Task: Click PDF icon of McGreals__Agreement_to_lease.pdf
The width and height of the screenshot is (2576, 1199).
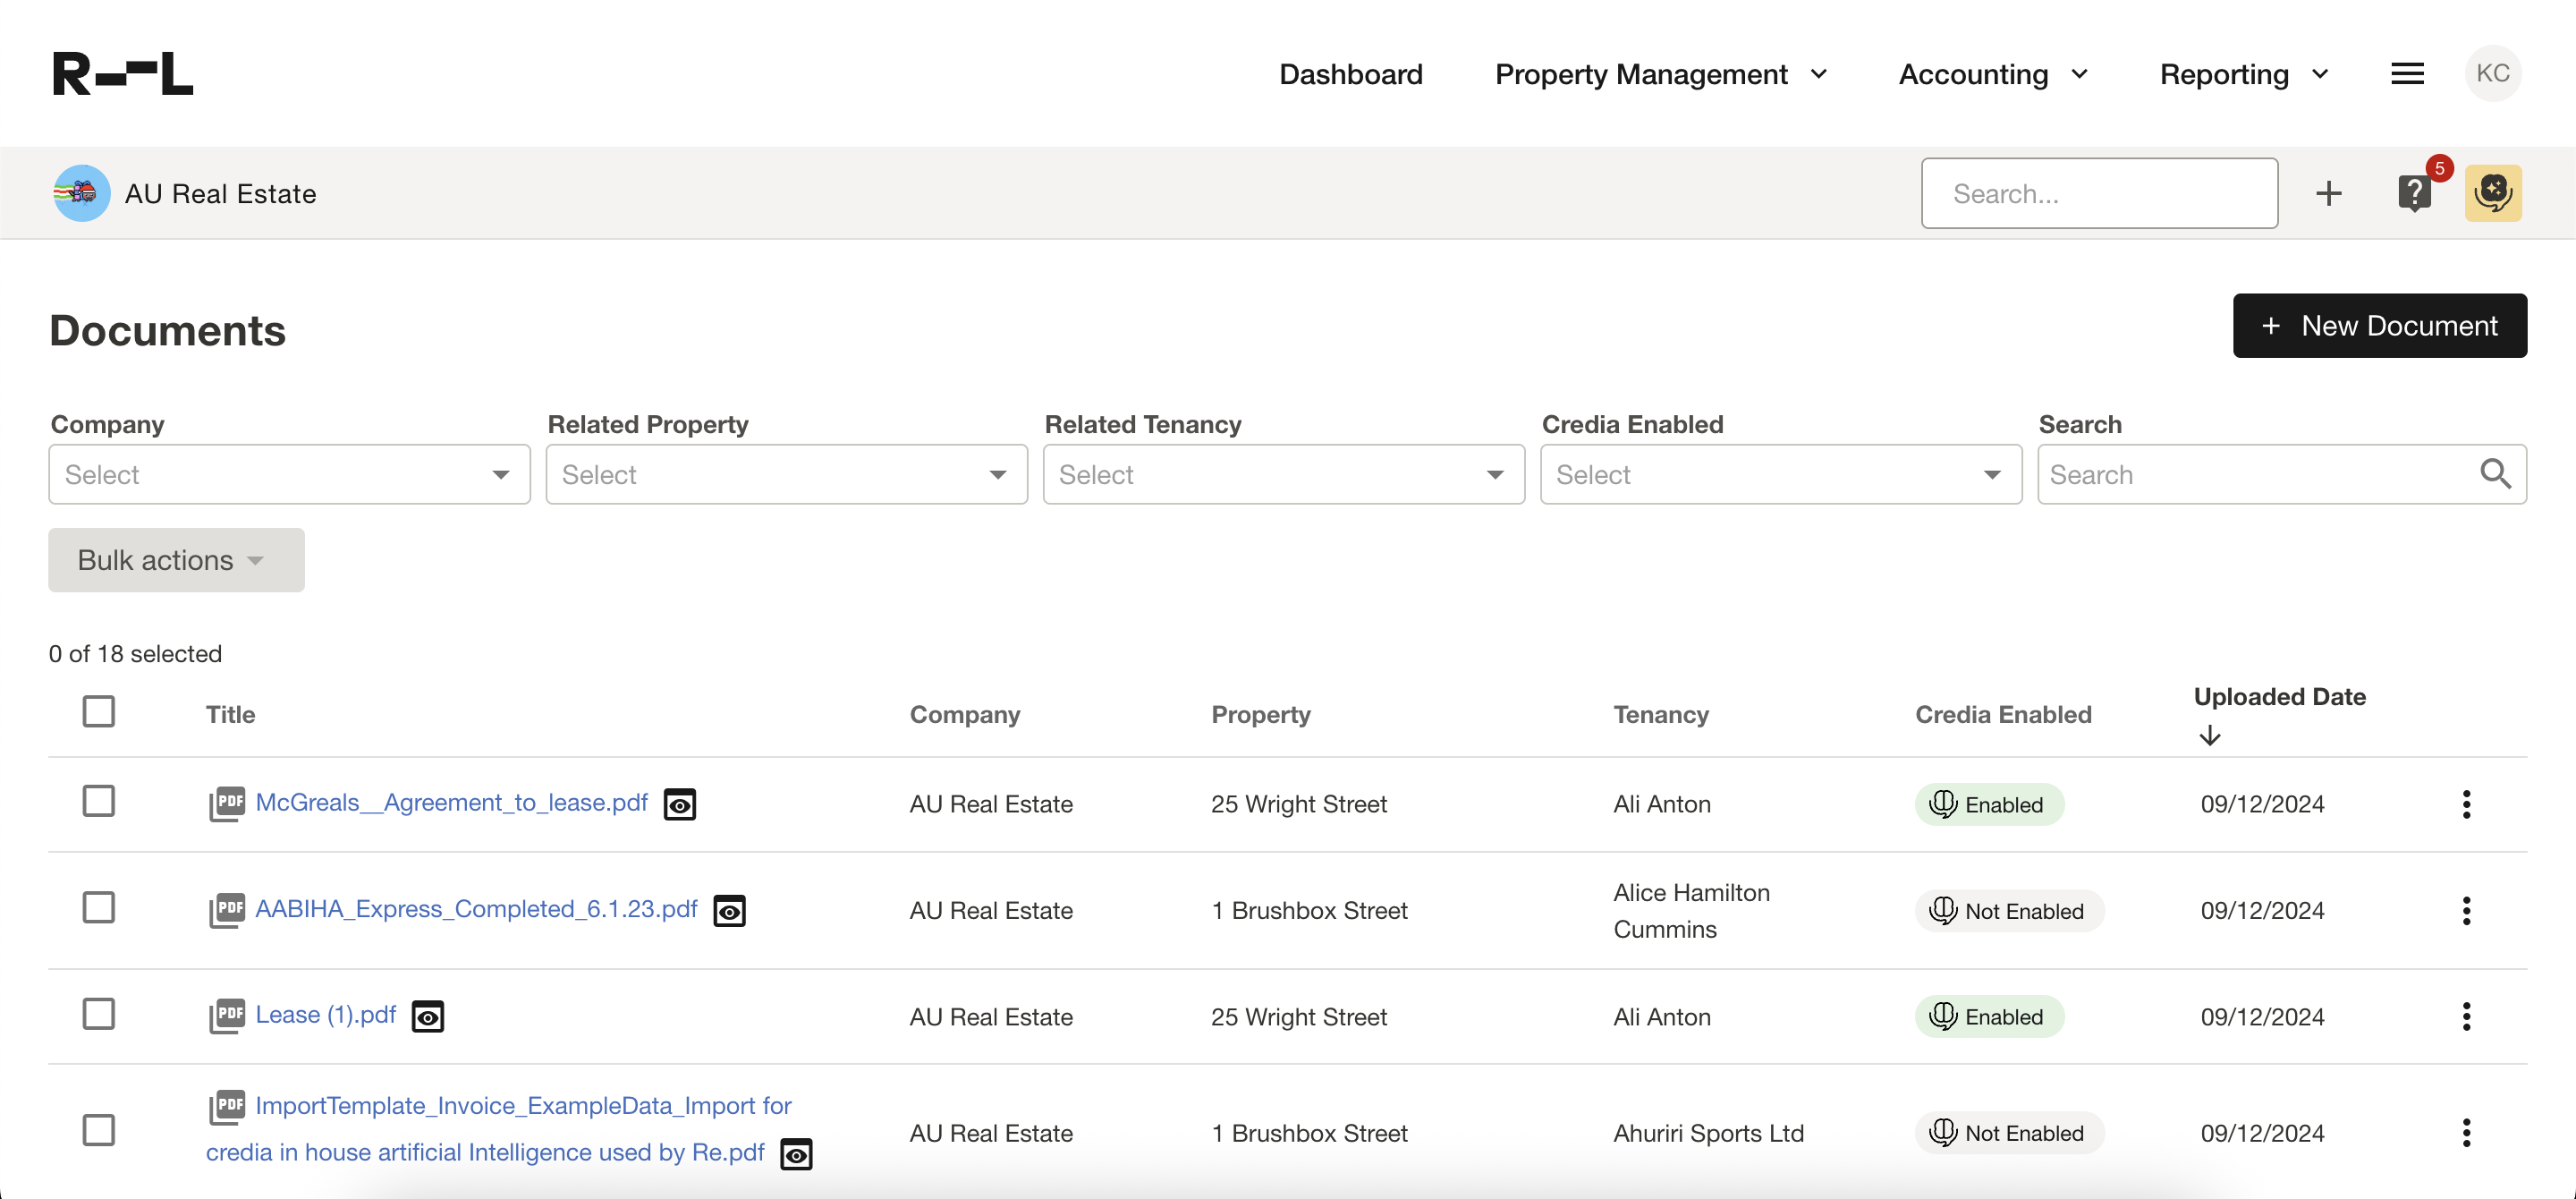Action: click(x=227, y=803)
